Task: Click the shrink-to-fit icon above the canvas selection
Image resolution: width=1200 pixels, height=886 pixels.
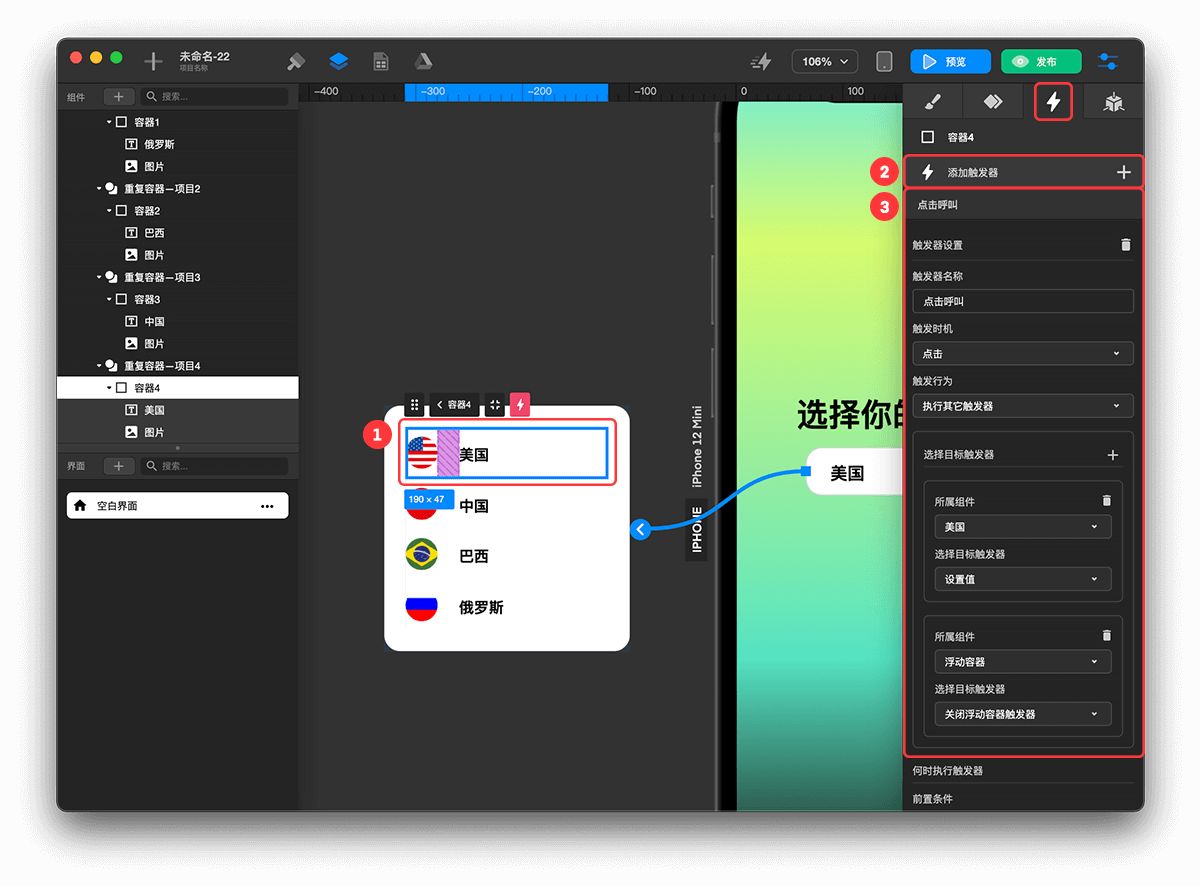Action: click(495, 405)
